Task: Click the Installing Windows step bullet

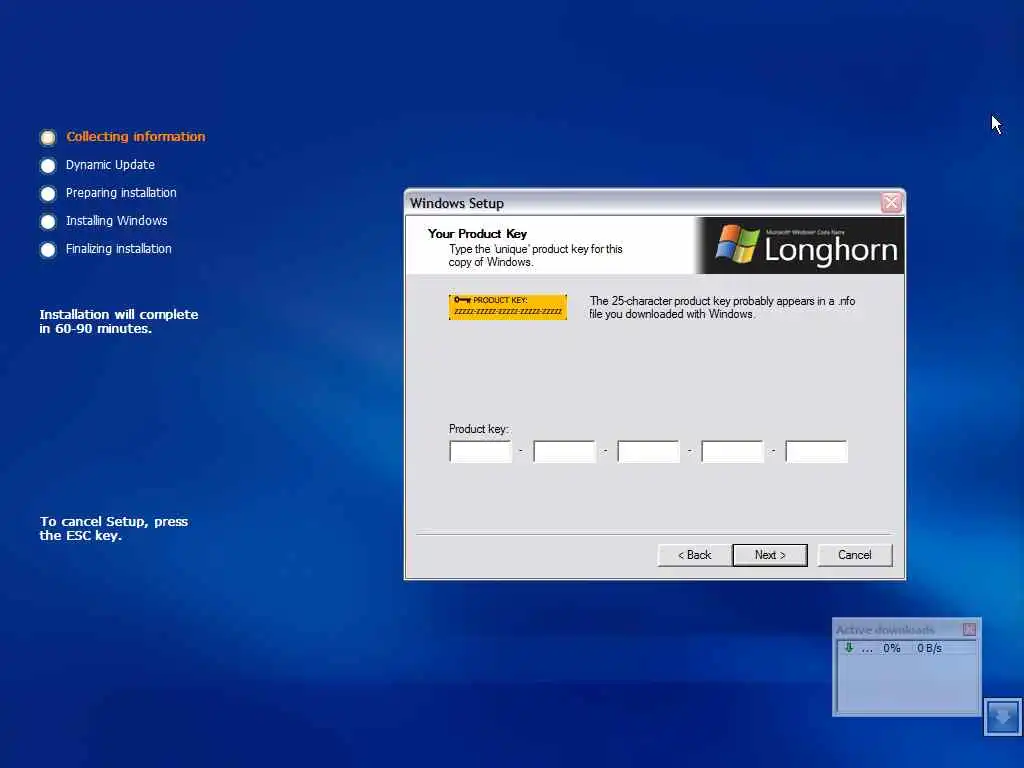Action: tap(48, 222)
